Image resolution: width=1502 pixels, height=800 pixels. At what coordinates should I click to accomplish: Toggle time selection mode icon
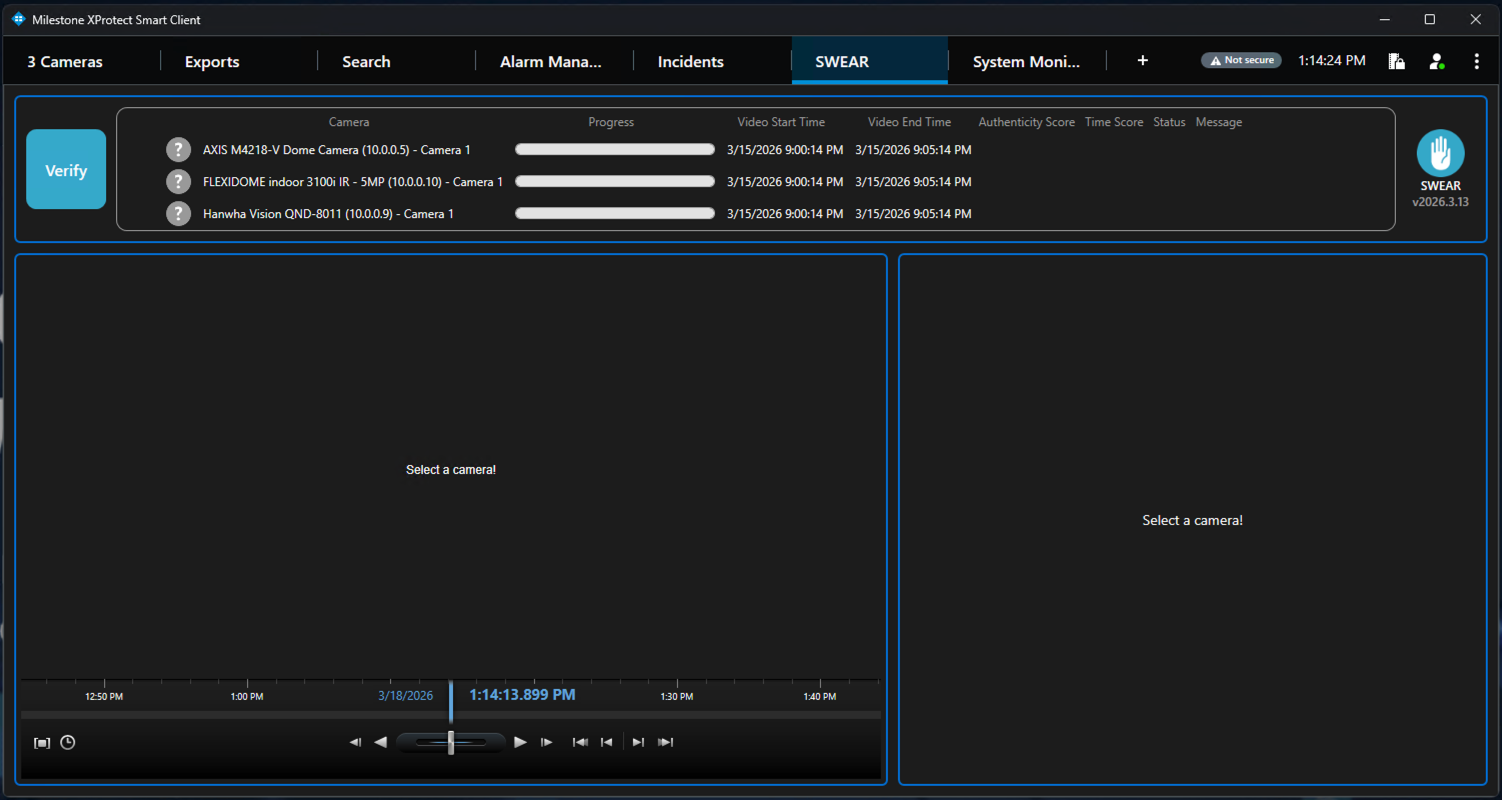click(42, 743)
